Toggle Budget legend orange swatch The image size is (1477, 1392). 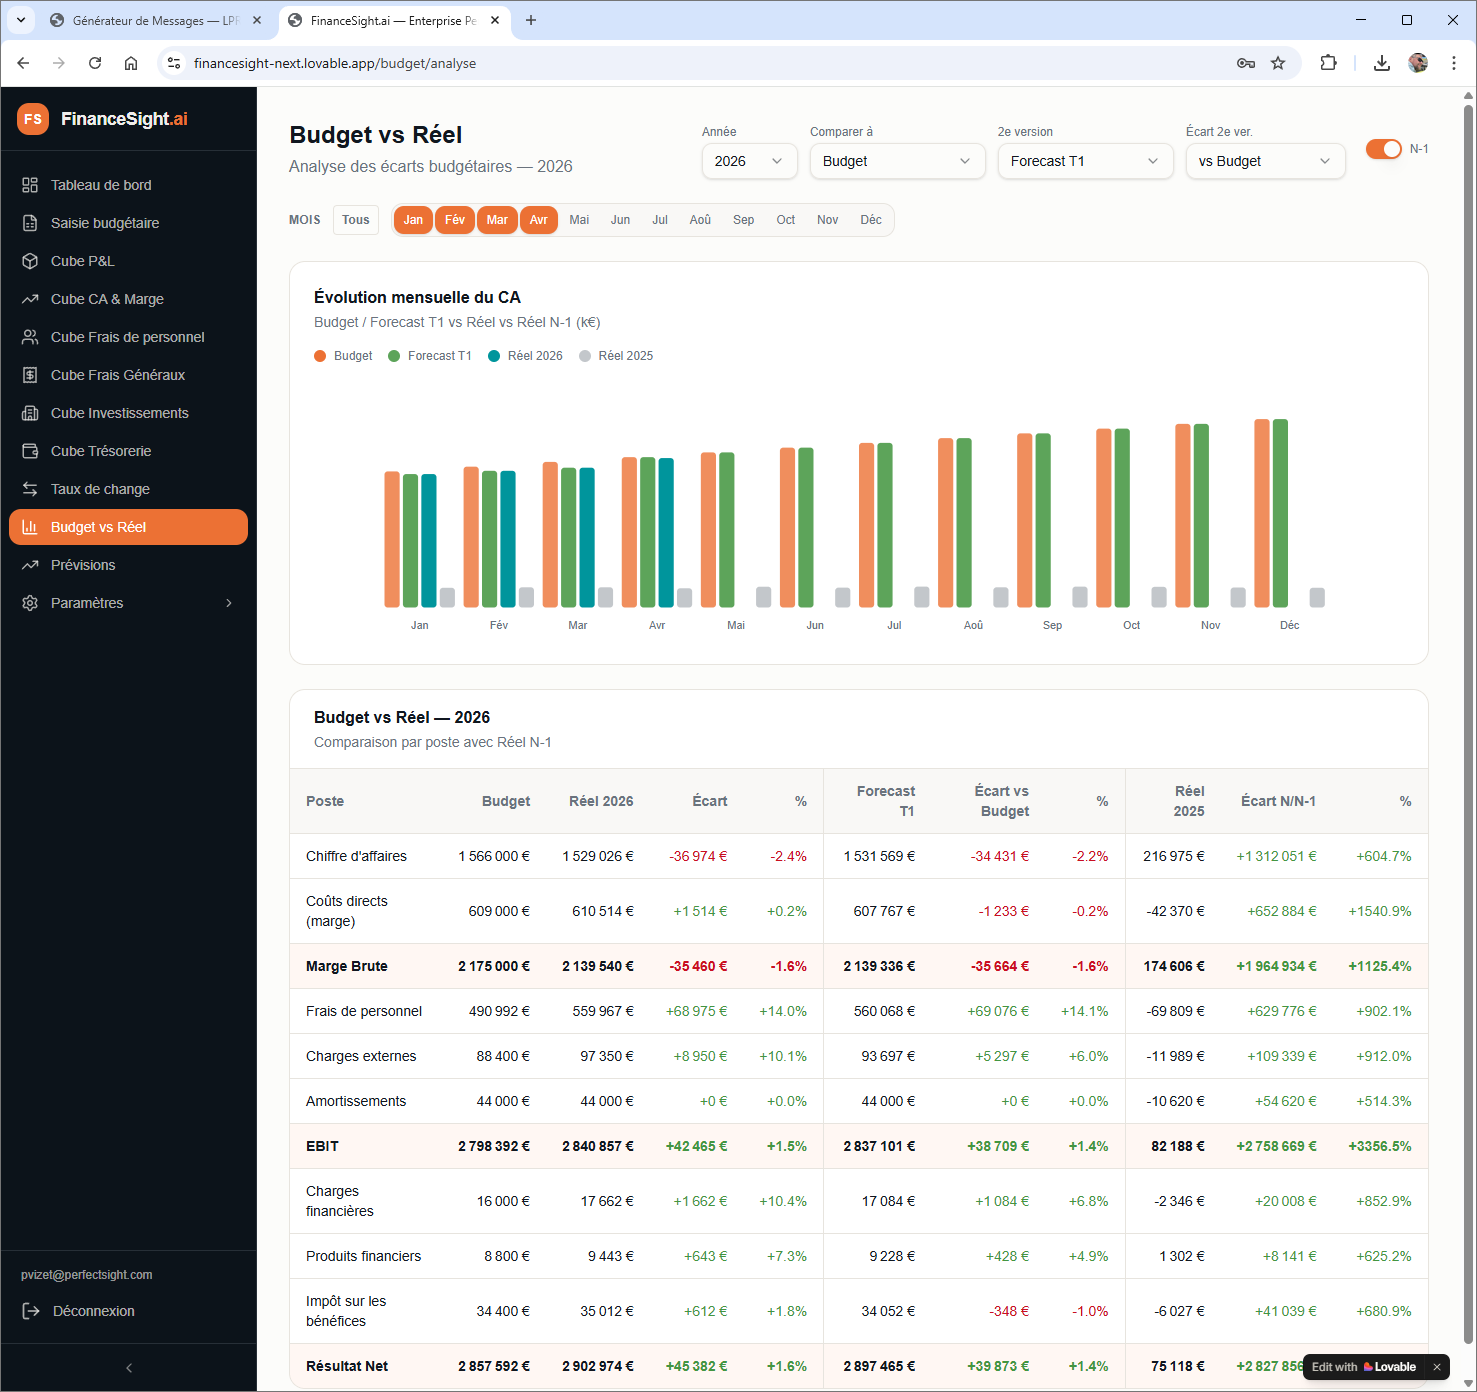point(320,356)
